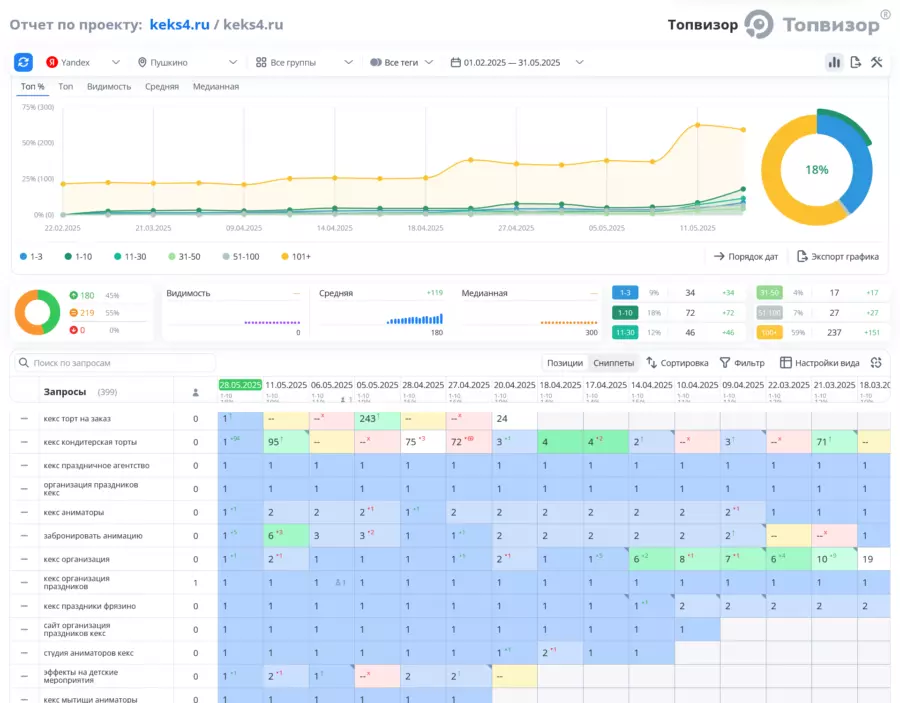The width and height of the screenshot is (900, 703).
Task: Click the blue refresh icon button
Action: pos(24,62)
